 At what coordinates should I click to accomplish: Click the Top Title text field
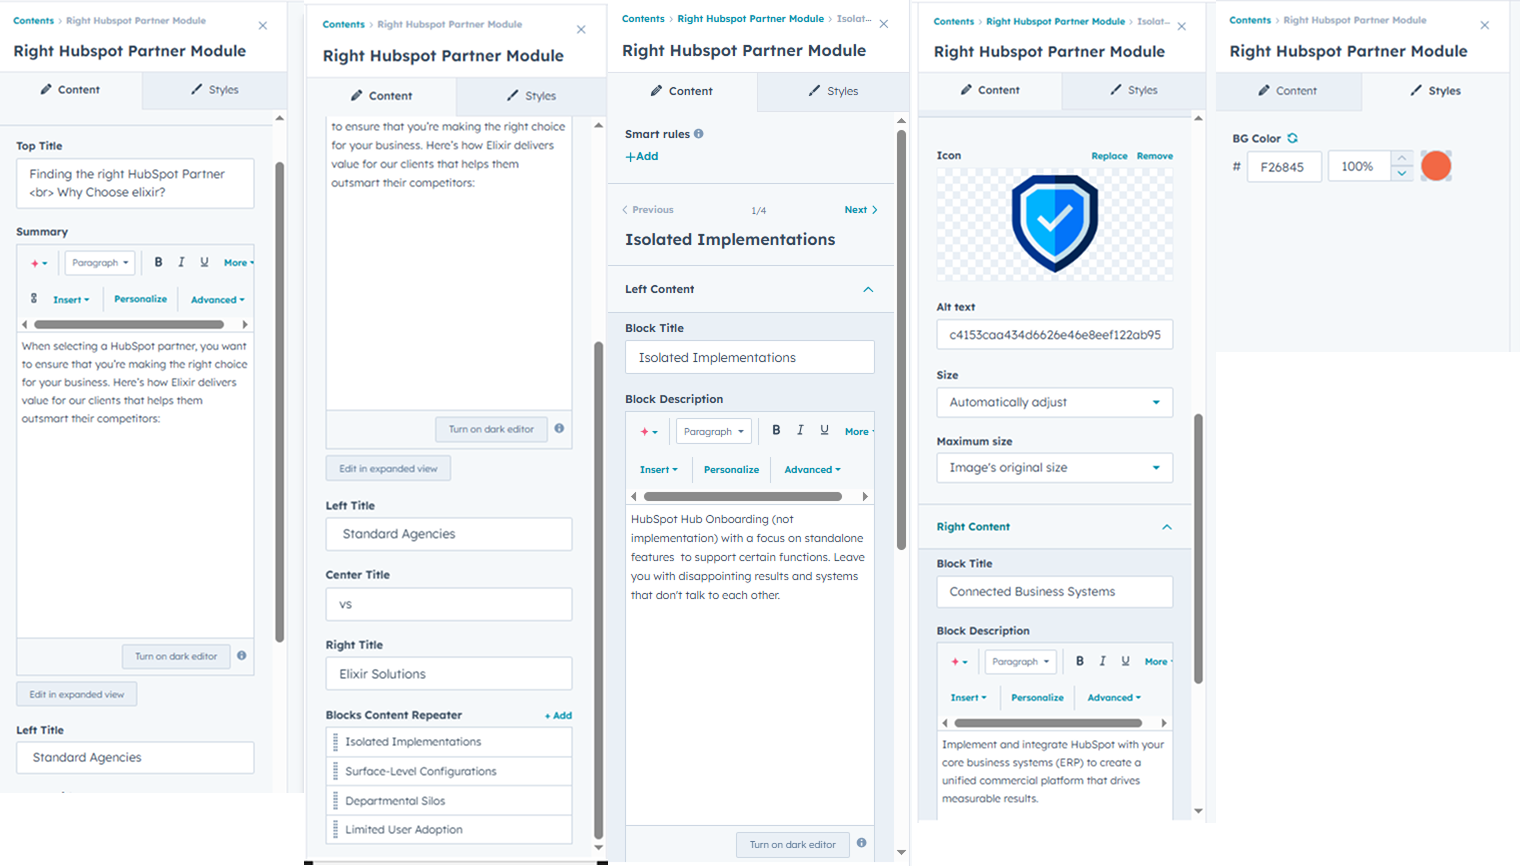135,183
